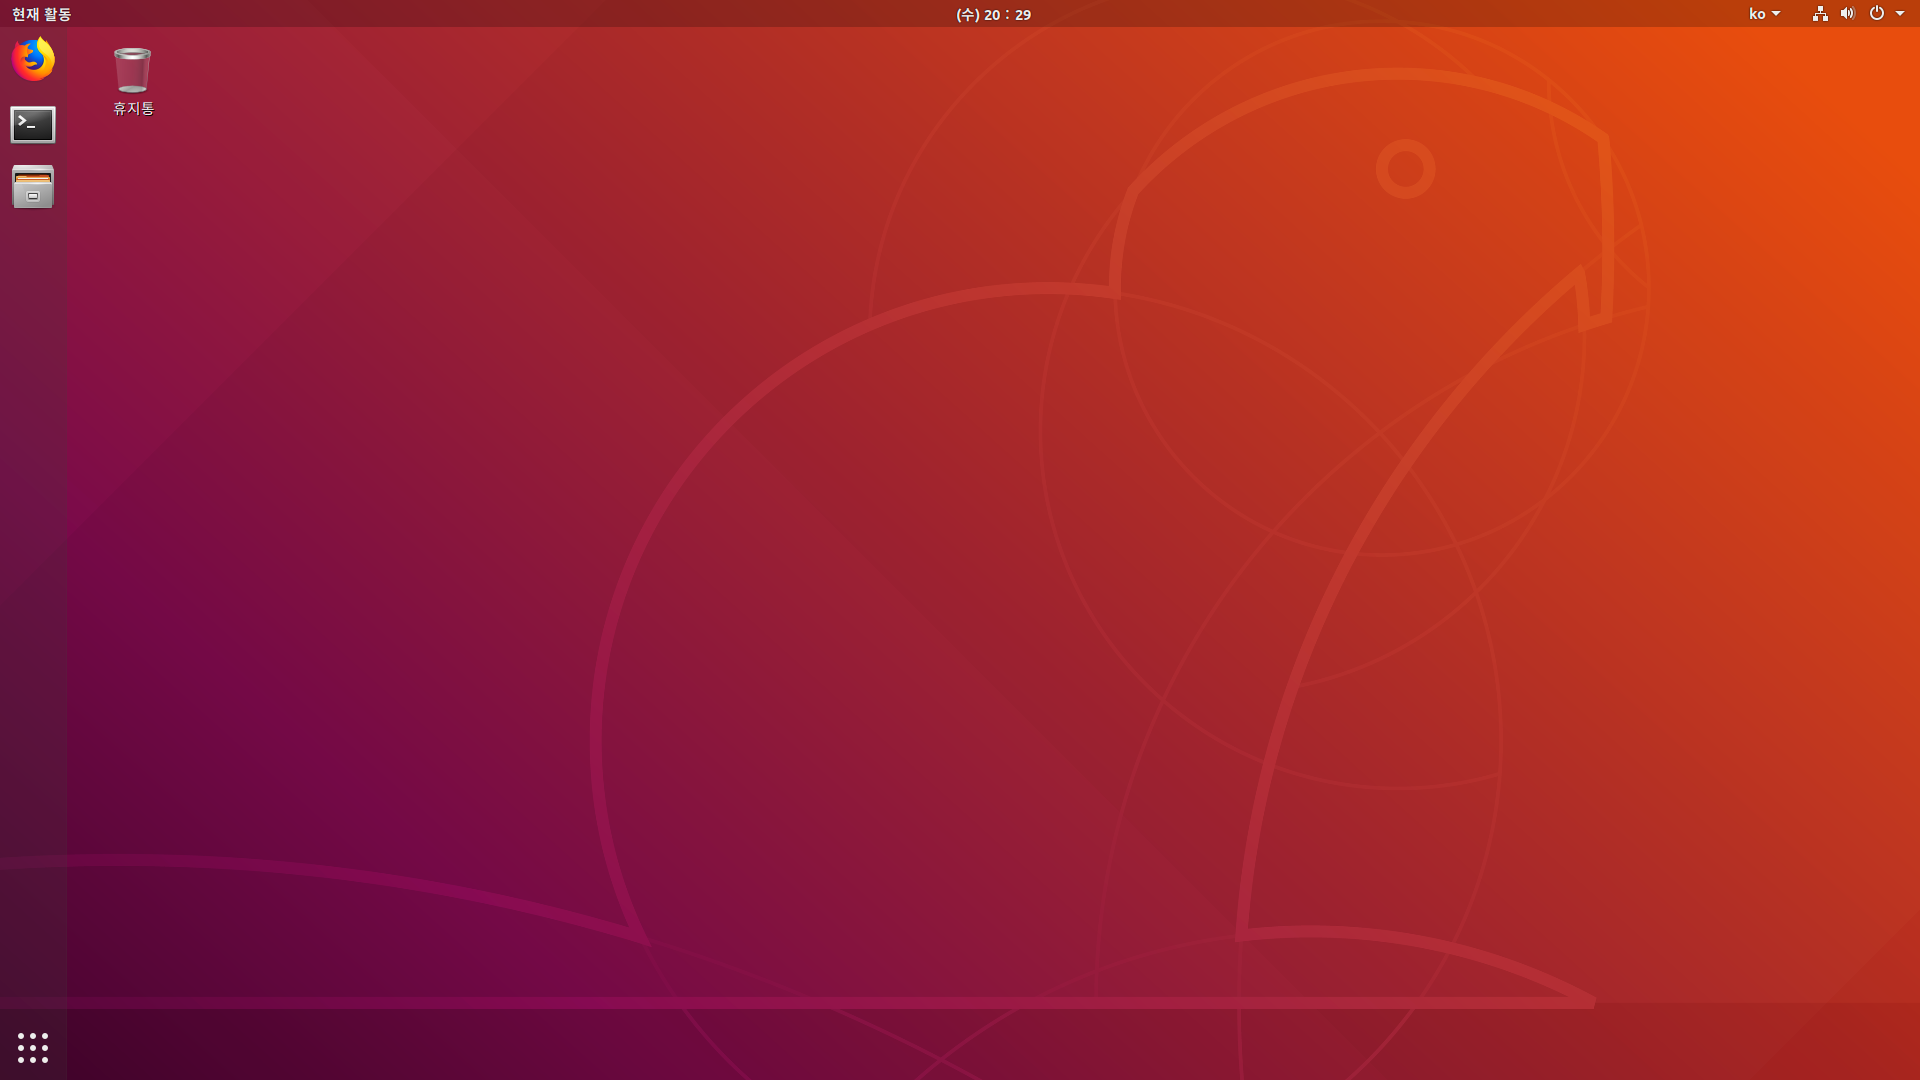Viewport: 1920px width, 1080px height.
Task: Click the 휴지통 label under trash
Action: tap(133, 108)
